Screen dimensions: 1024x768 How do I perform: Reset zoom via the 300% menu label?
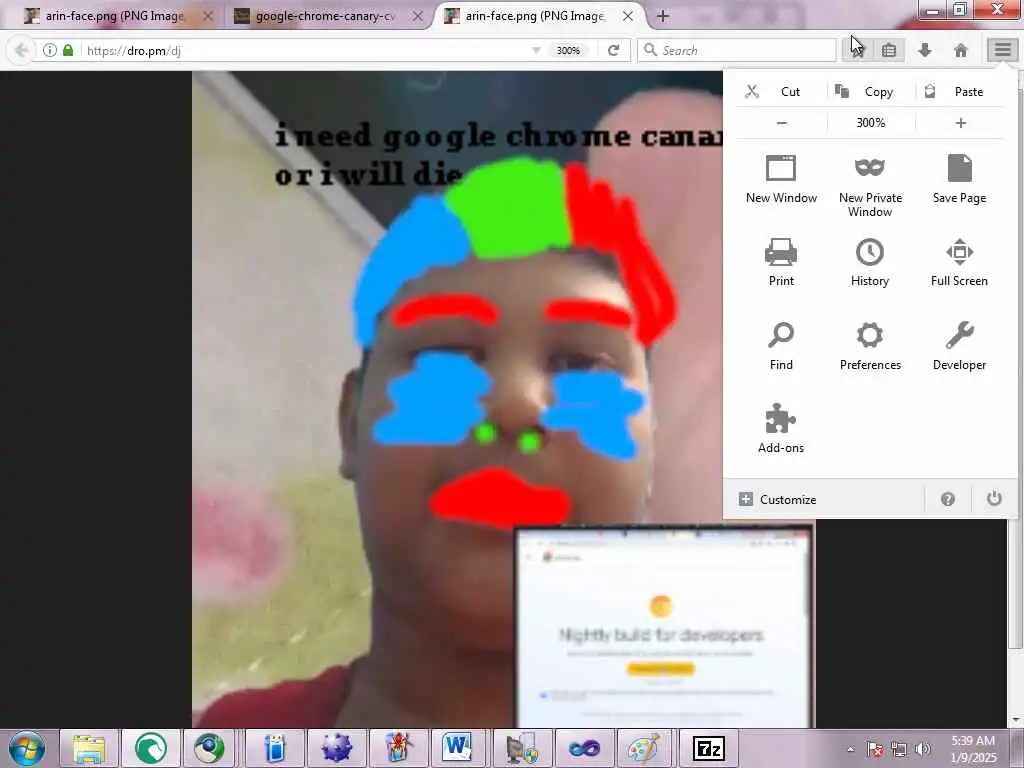coord(871,123)
